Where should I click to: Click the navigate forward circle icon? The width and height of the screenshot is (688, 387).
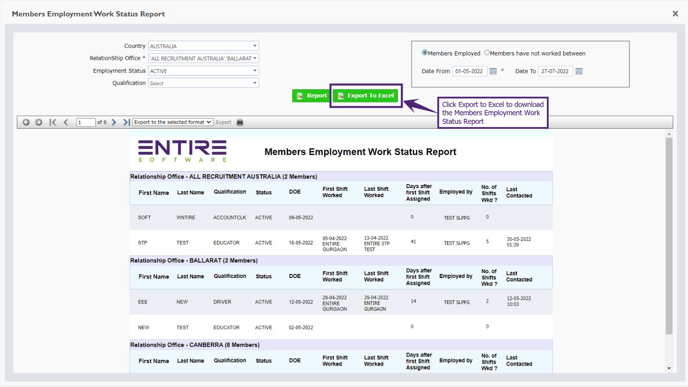click(39, 122)
